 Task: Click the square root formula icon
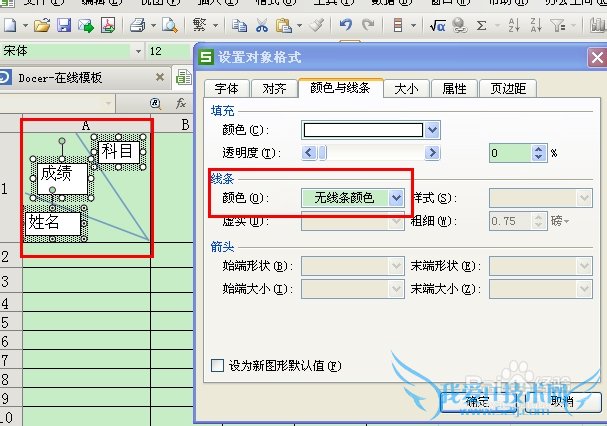pyautogui.click(x=437, y=26)
